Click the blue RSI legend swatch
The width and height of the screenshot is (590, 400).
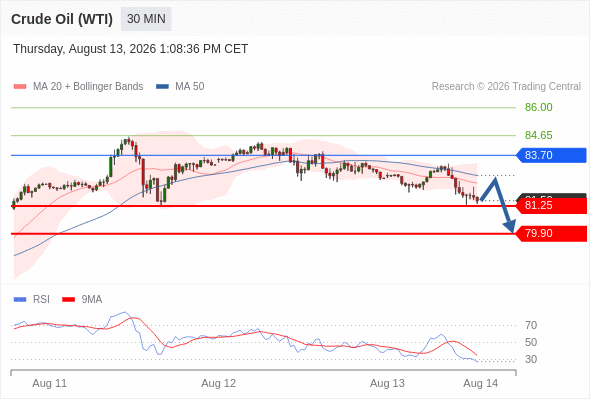tap(20, 300)
